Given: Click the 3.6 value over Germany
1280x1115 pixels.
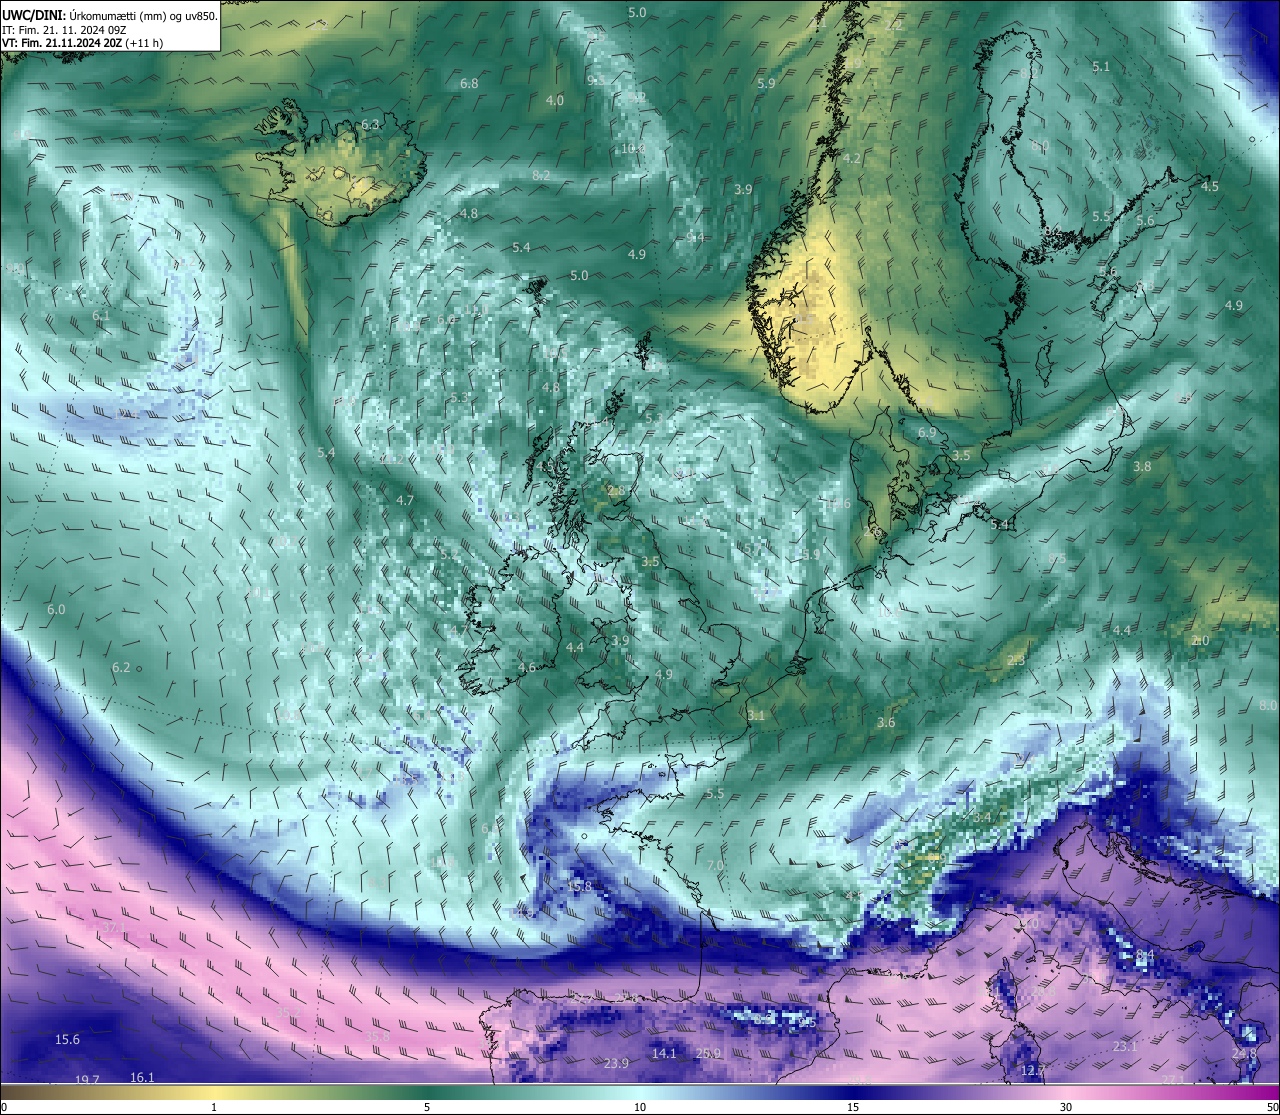Looking at the screenshot, I should click(x=886, y=722).
